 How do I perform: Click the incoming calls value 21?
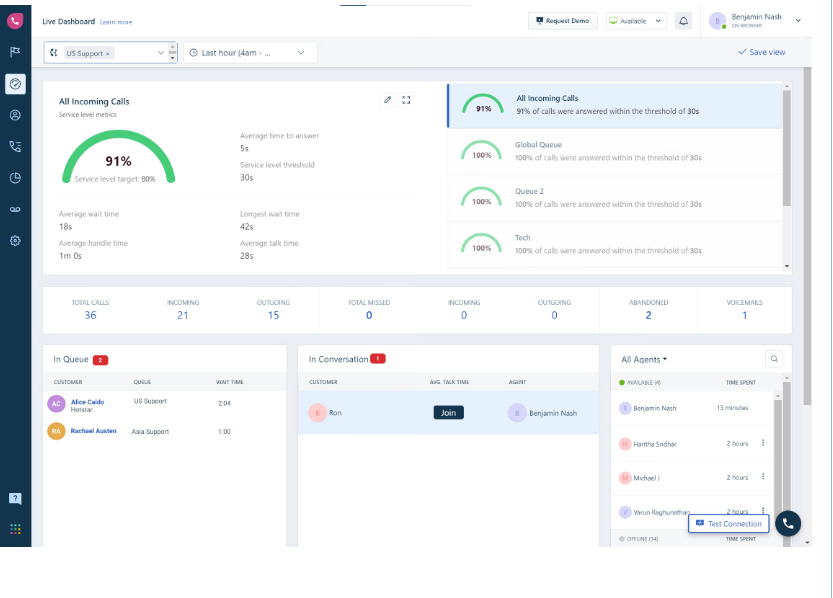tap(183, 315)
